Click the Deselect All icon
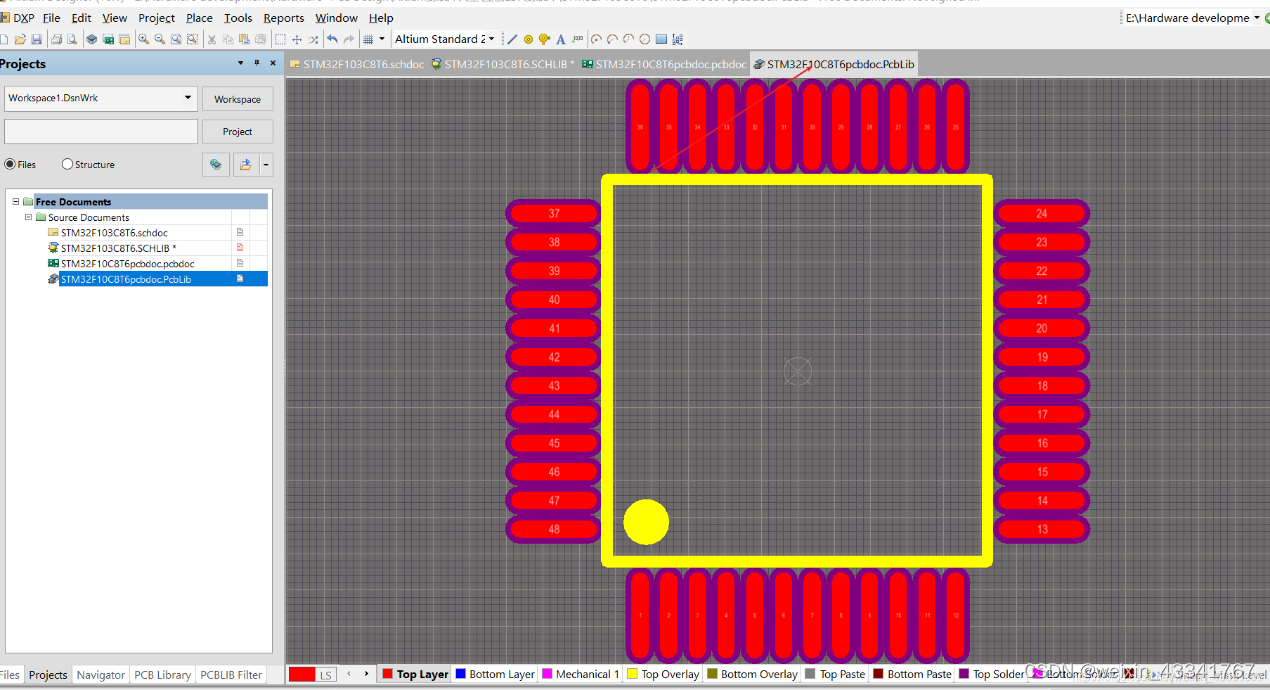1270x690 pixels. click(313, 39)
